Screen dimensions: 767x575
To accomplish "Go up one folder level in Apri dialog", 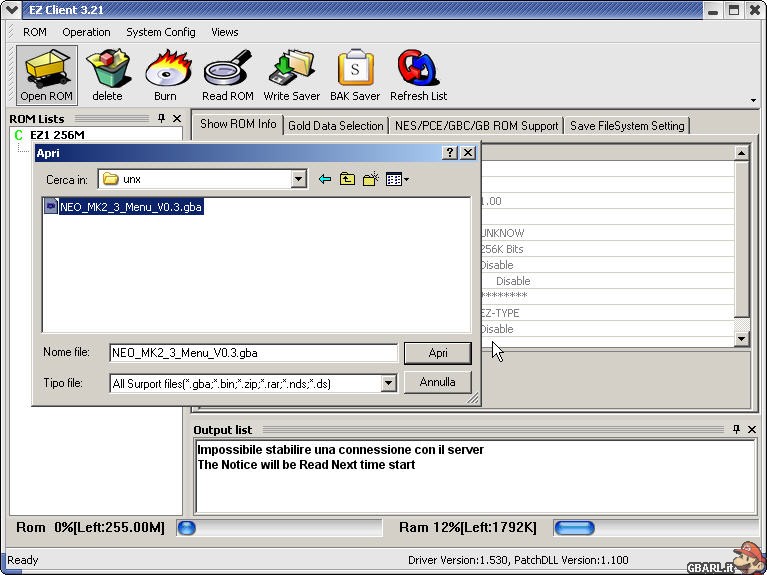I will tap(347, 179).
